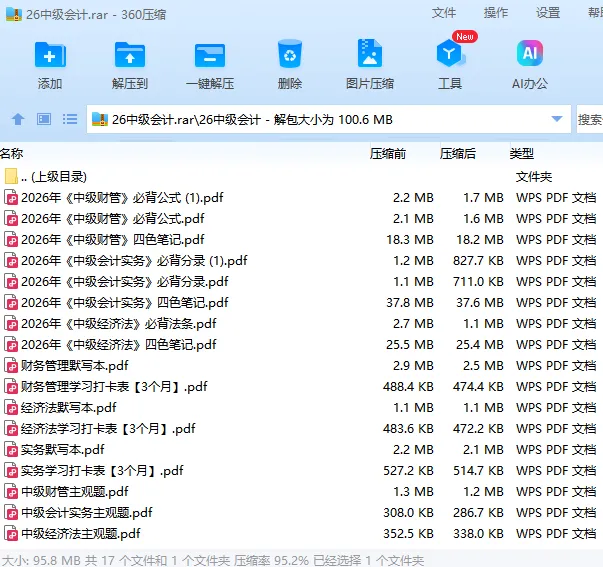Click the PDF icon of 实务默写本.pdf
This screenshot has width=603, height=567.
[12, 450]
